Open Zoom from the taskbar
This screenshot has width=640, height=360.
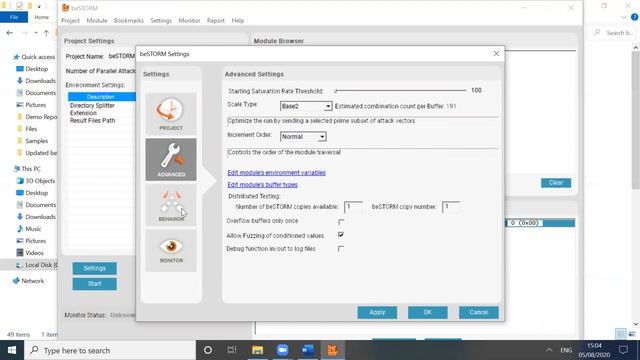point(282,350)
